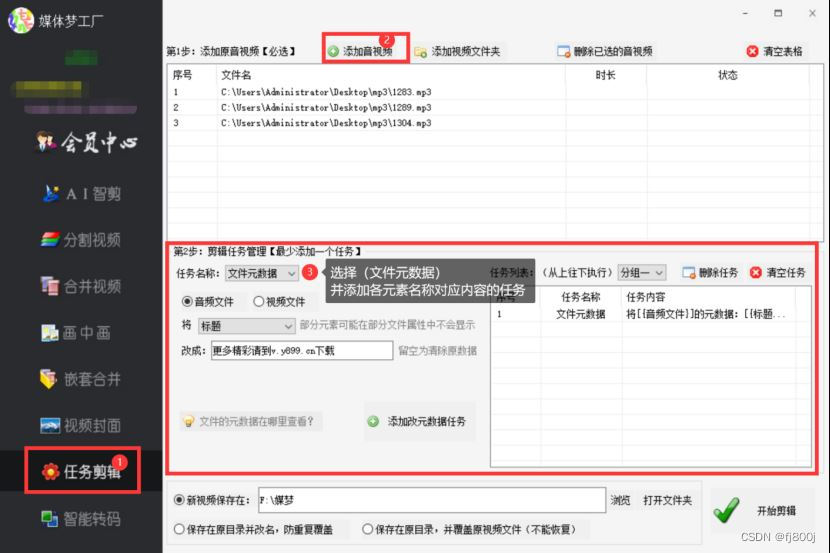Click 删除任务 button text
830x553 pixels.
coord(718,273)
